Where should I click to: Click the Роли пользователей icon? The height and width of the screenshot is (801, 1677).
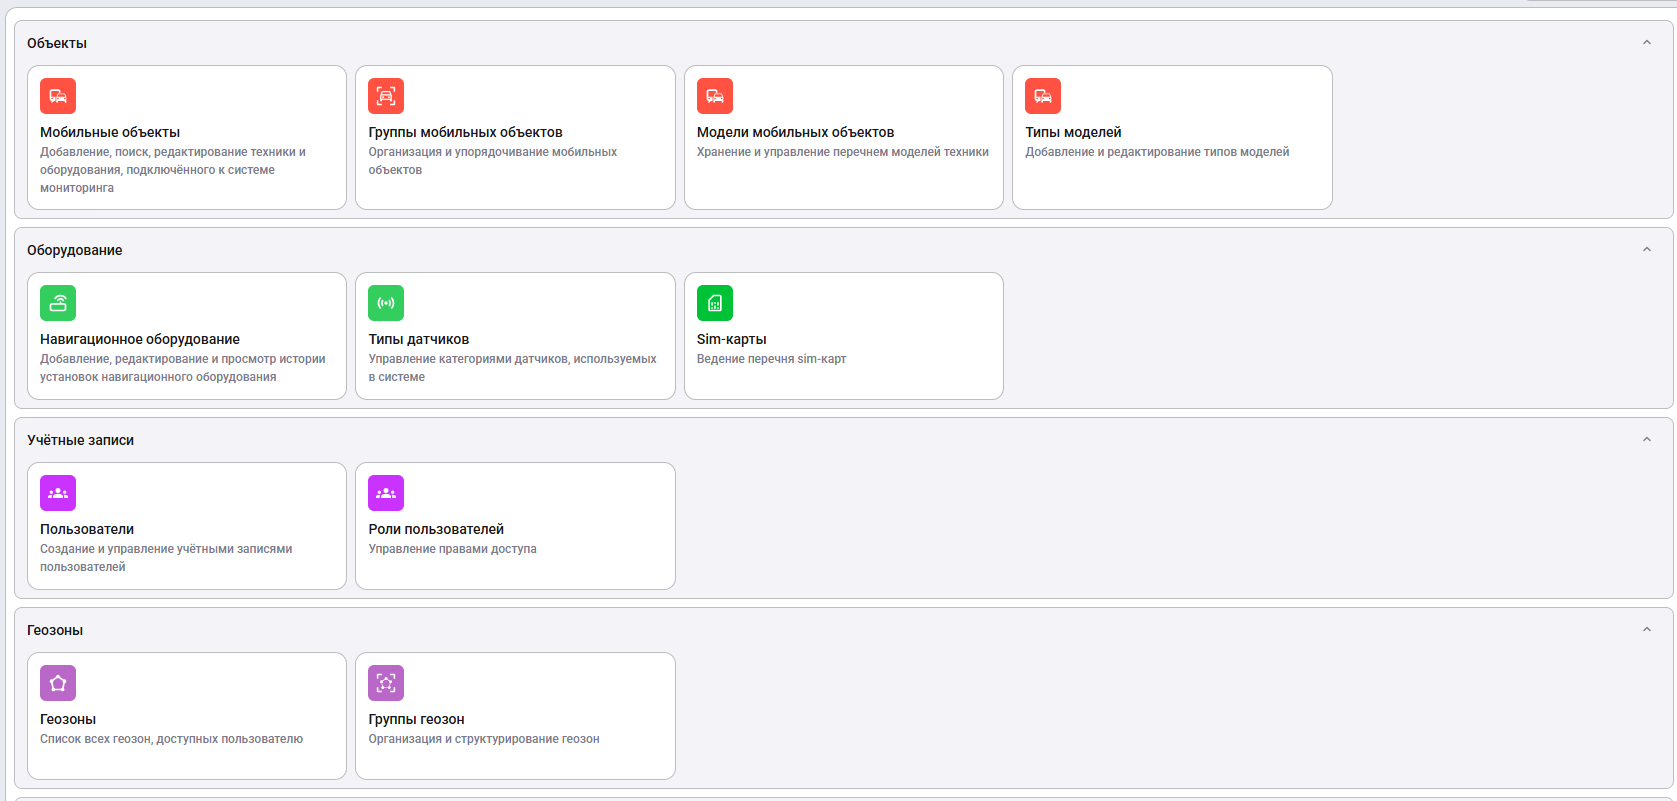point(386,493)
